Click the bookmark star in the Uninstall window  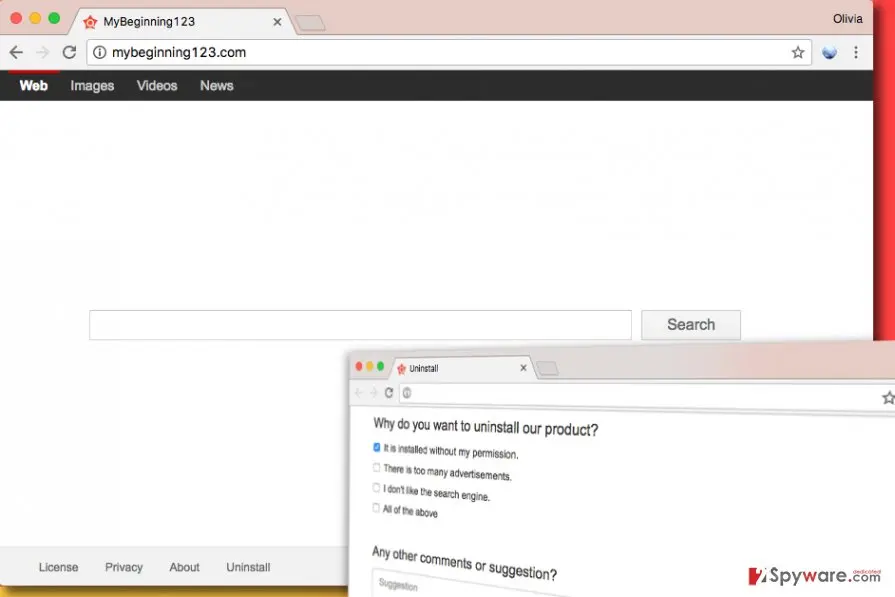tap(888, 398)
